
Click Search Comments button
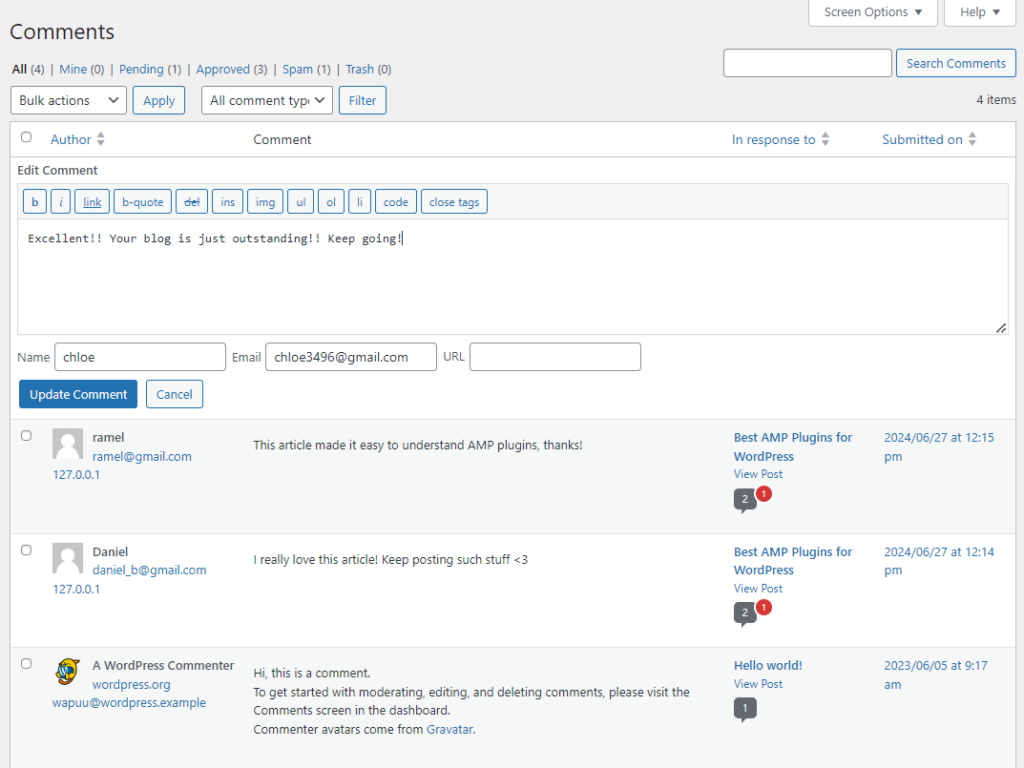click(x=955, y=63)
